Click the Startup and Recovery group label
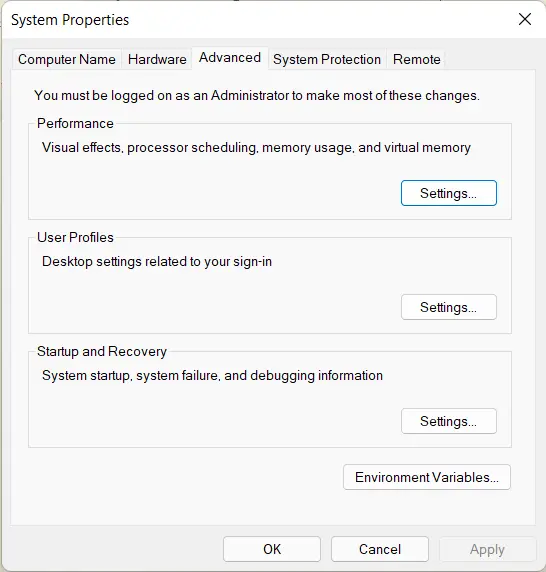 [x=102, y=351]
